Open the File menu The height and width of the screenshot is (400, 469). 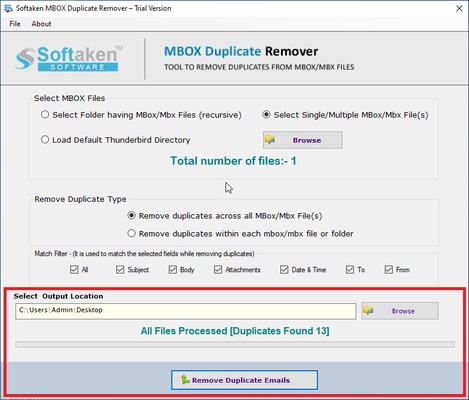coord(15,24)
